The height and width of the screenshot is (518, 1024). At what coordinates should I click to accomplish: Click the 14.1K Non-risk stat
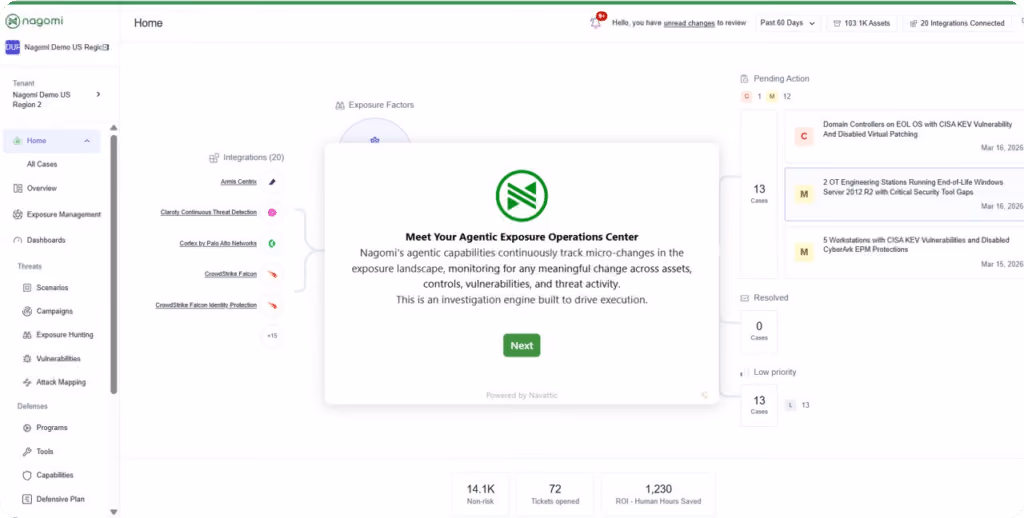[x=481, y=494]
